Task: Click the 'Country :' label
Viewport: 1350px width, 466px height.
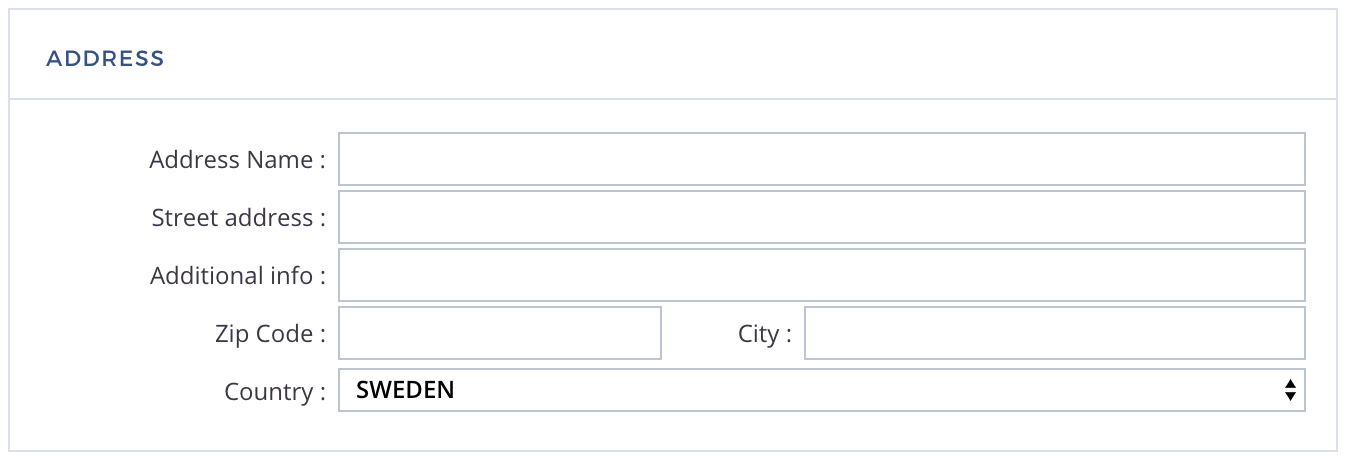Action: pos(275,392)
